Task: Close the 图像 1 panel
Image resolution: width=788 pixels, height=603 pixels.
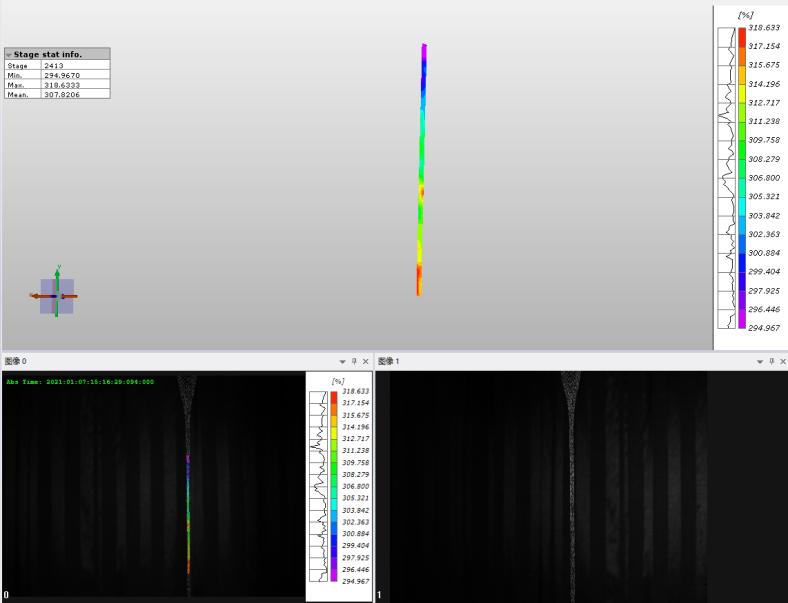Action: [x=782, y=361]
